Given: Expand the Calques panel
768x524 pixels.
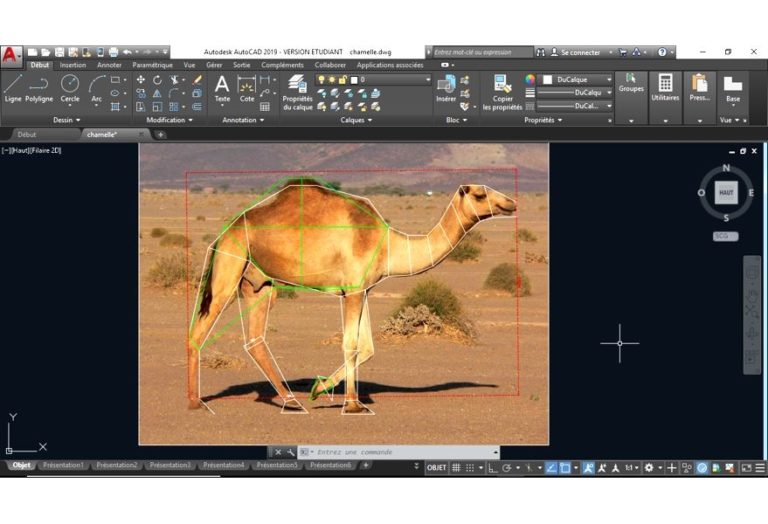Looking at the screenshot, I should pos(356,120).
